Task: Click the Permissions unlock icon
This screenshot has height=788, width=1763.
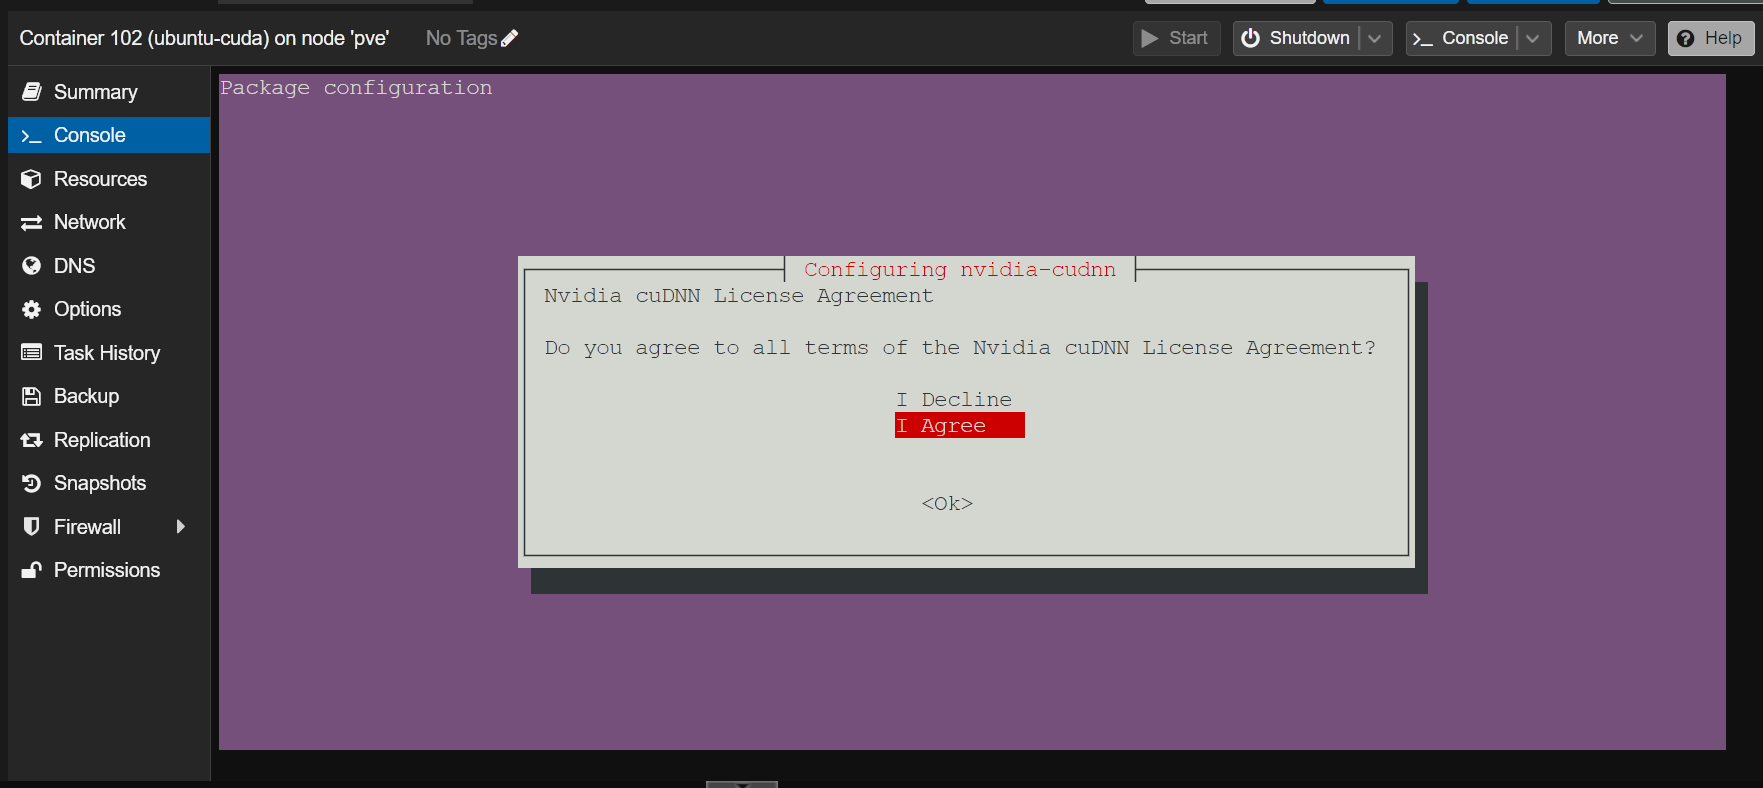Action: click(x=32, y=570)
